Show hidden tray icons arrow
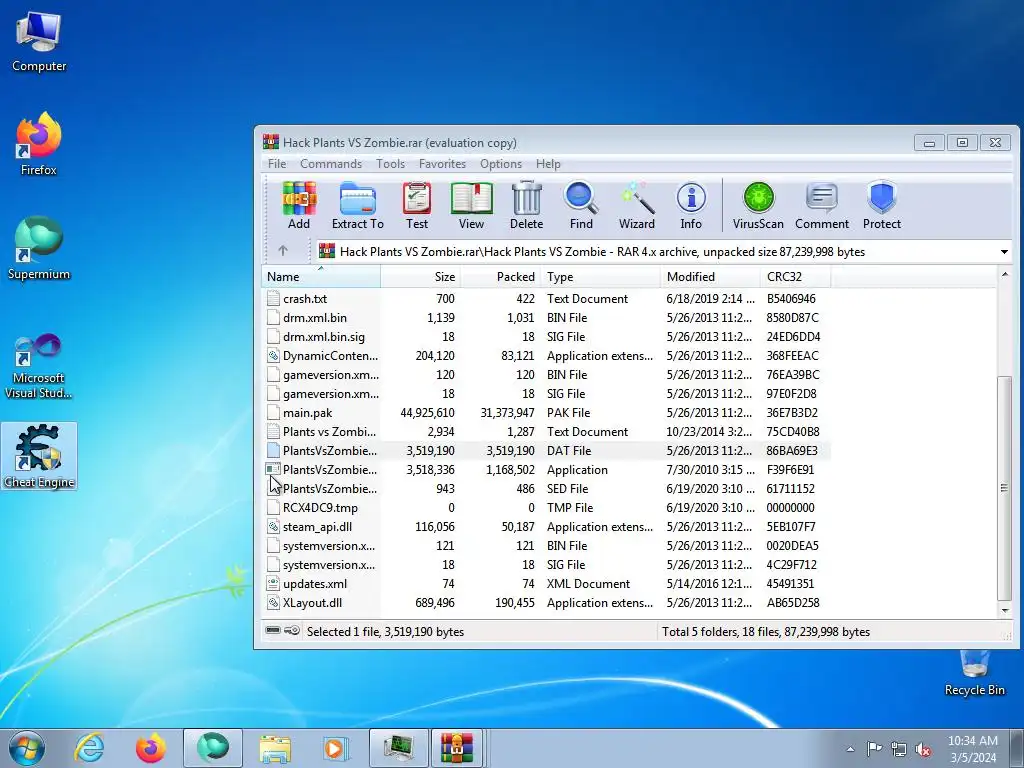 [x=850, y=749]
